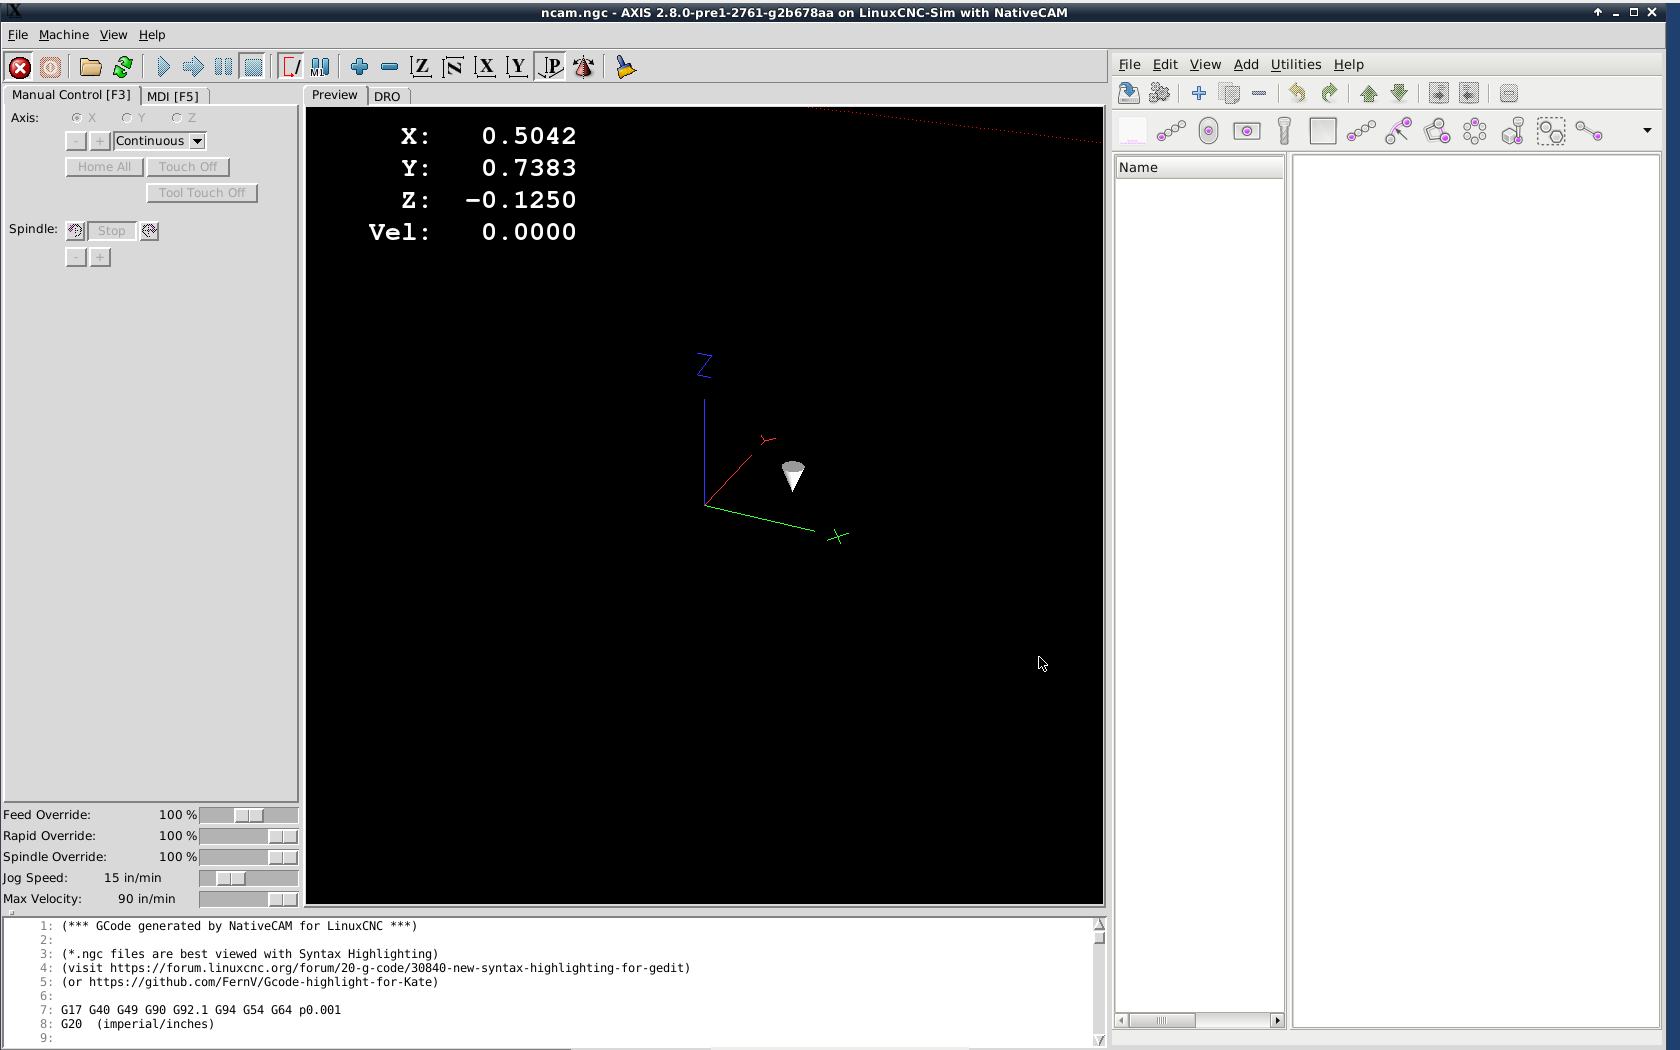The image size is (1680, 1050).
Task: Toggle the skip lines with slash icon
Action: point(291,67)
